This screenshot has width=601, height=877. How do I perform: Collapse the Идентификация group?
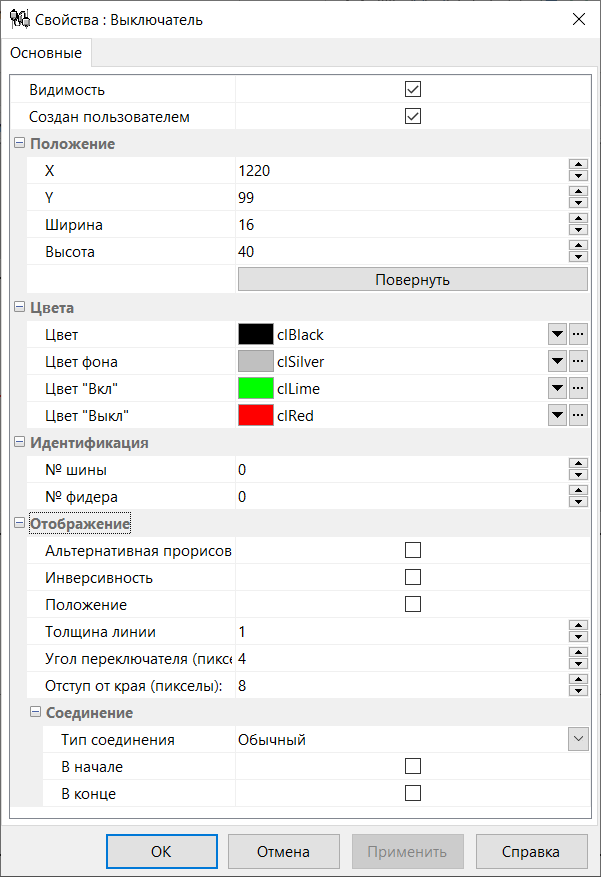click(x=20, y=442)
